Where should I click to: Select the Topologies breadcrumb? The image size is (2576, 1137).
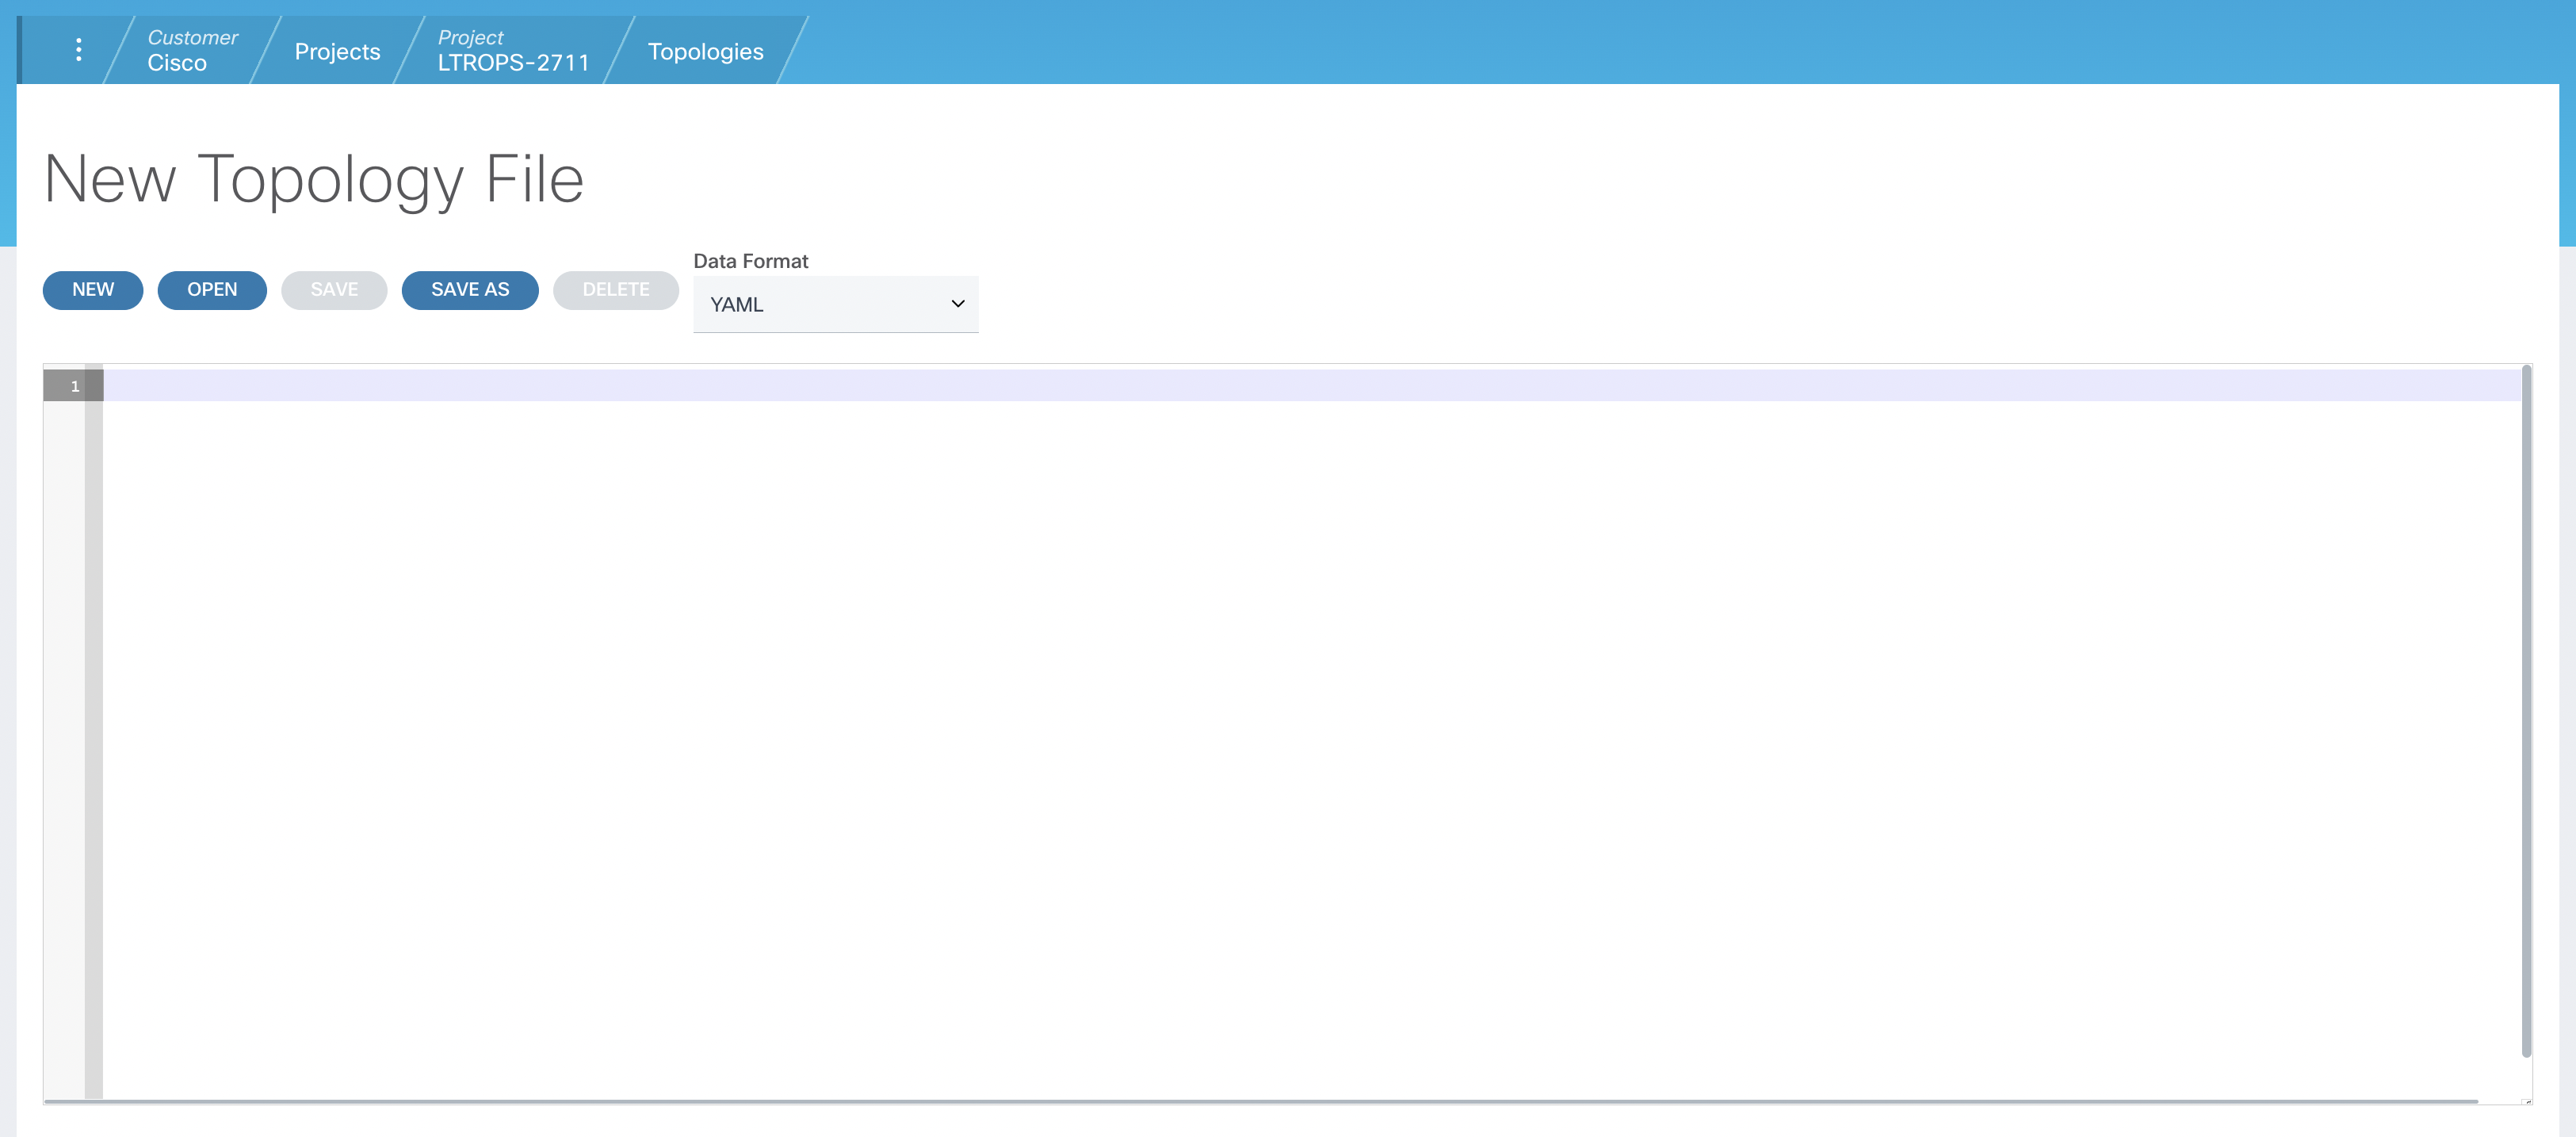tap(705, 51)
